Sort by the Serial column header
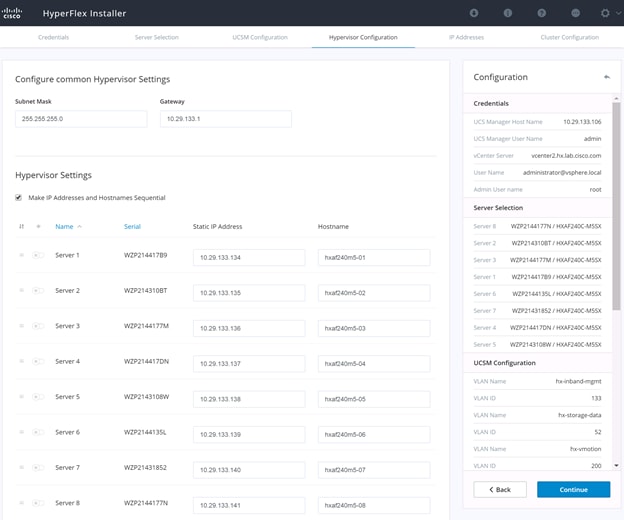Image resolution: width=624 pixels, height=520 pixels. click(132, 226)
